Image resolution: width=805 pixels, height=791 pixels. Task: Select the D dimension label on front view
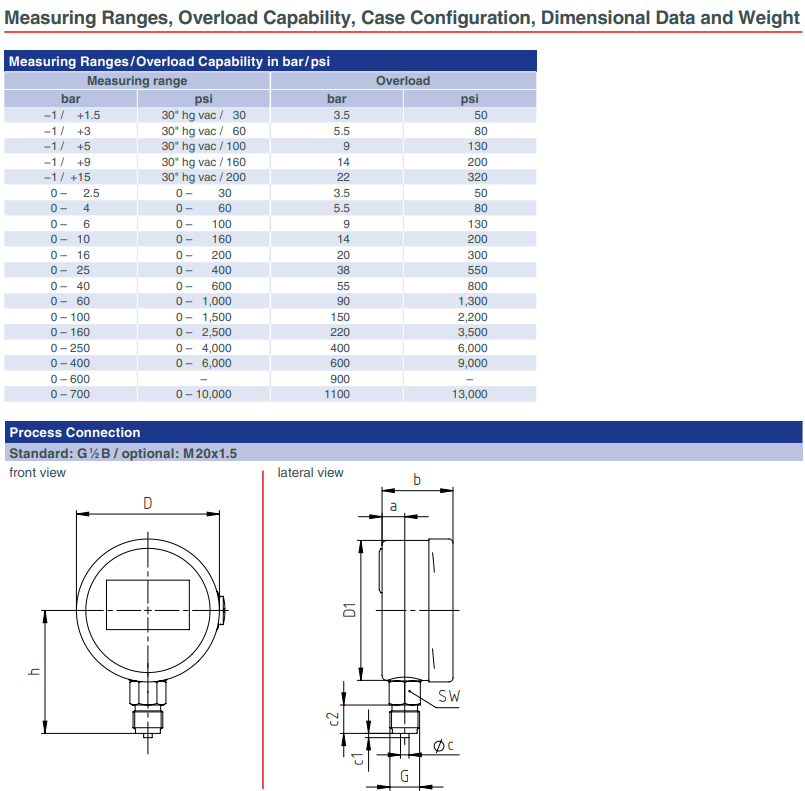147,503
